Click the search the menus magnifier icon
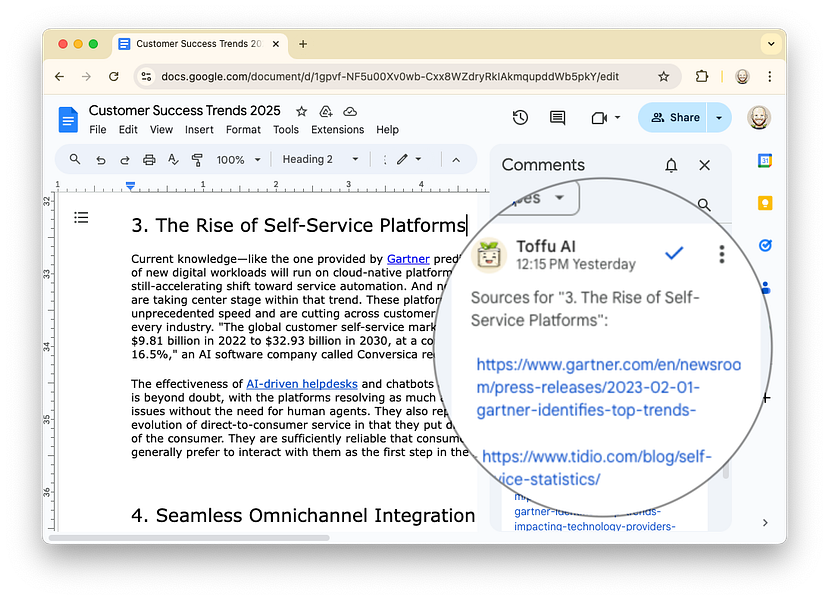 pos(75,159)
